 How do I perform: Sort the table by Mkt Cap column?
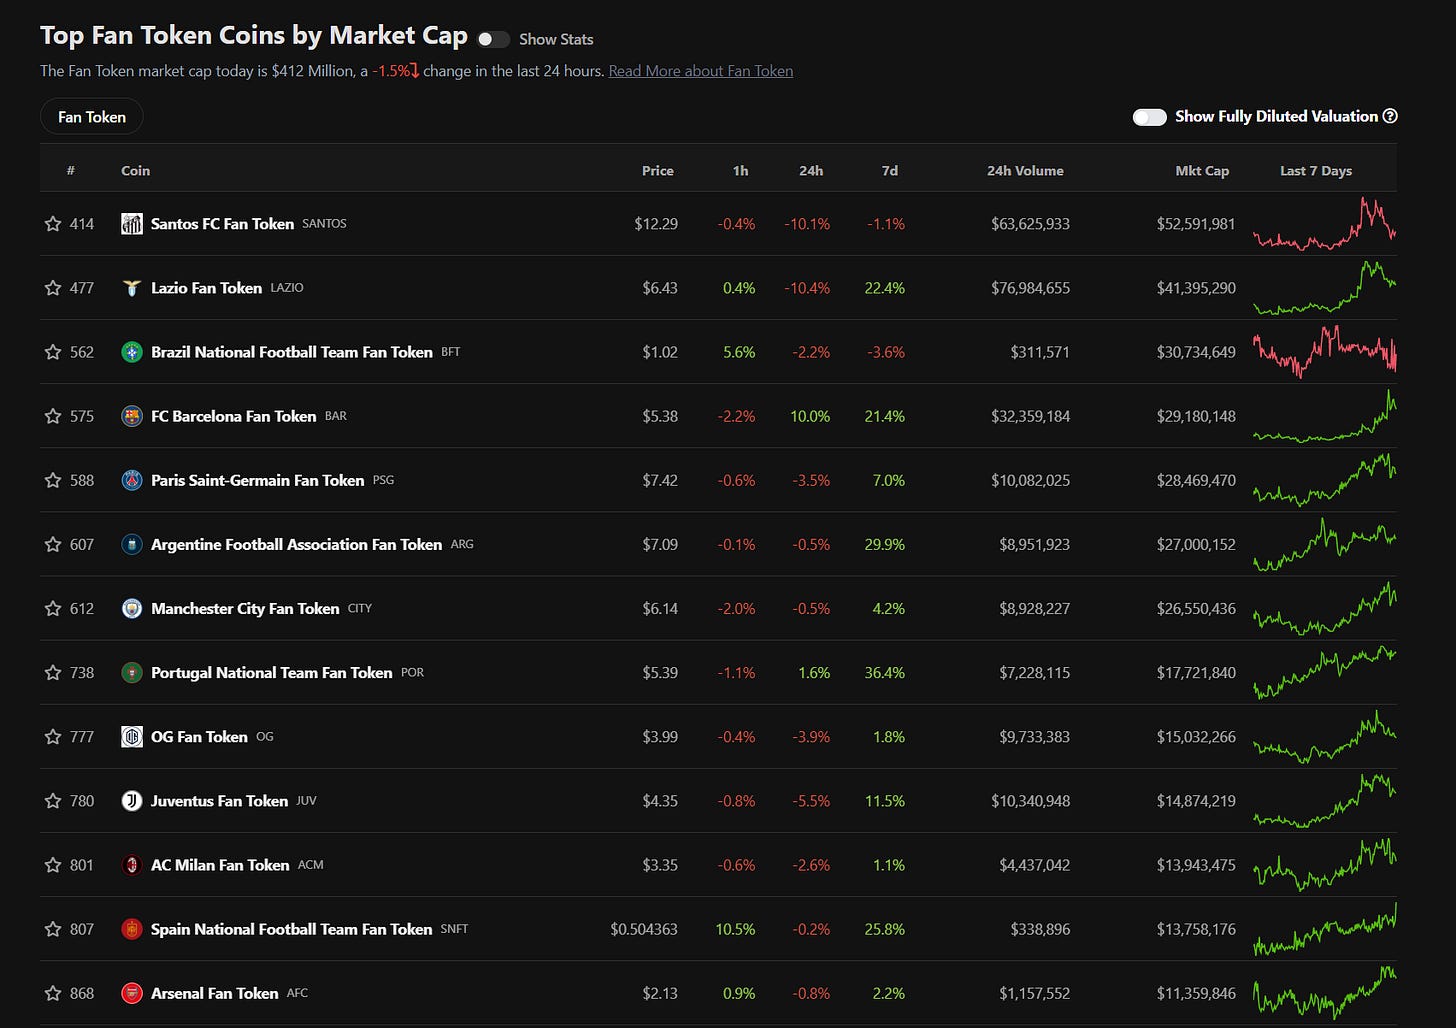[1202, 171]
